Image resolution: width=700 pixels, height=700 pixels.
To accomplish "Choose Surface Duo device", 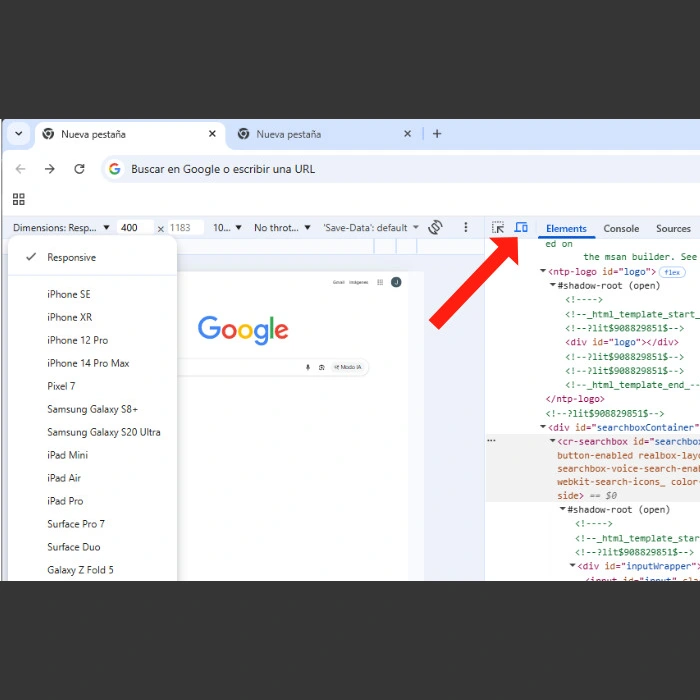I will coord(92,547).
